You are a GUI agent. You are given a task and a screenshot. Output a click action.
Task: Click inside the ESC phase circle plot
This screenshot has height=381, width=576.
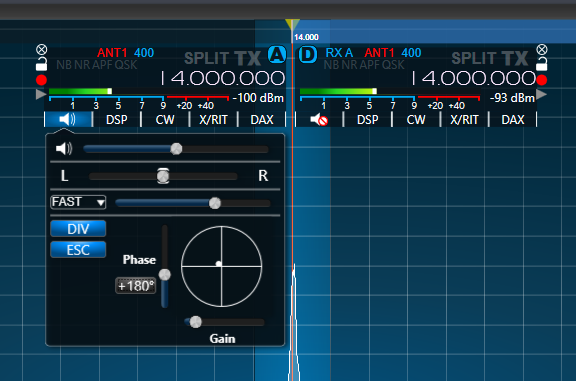pos(222,266)
